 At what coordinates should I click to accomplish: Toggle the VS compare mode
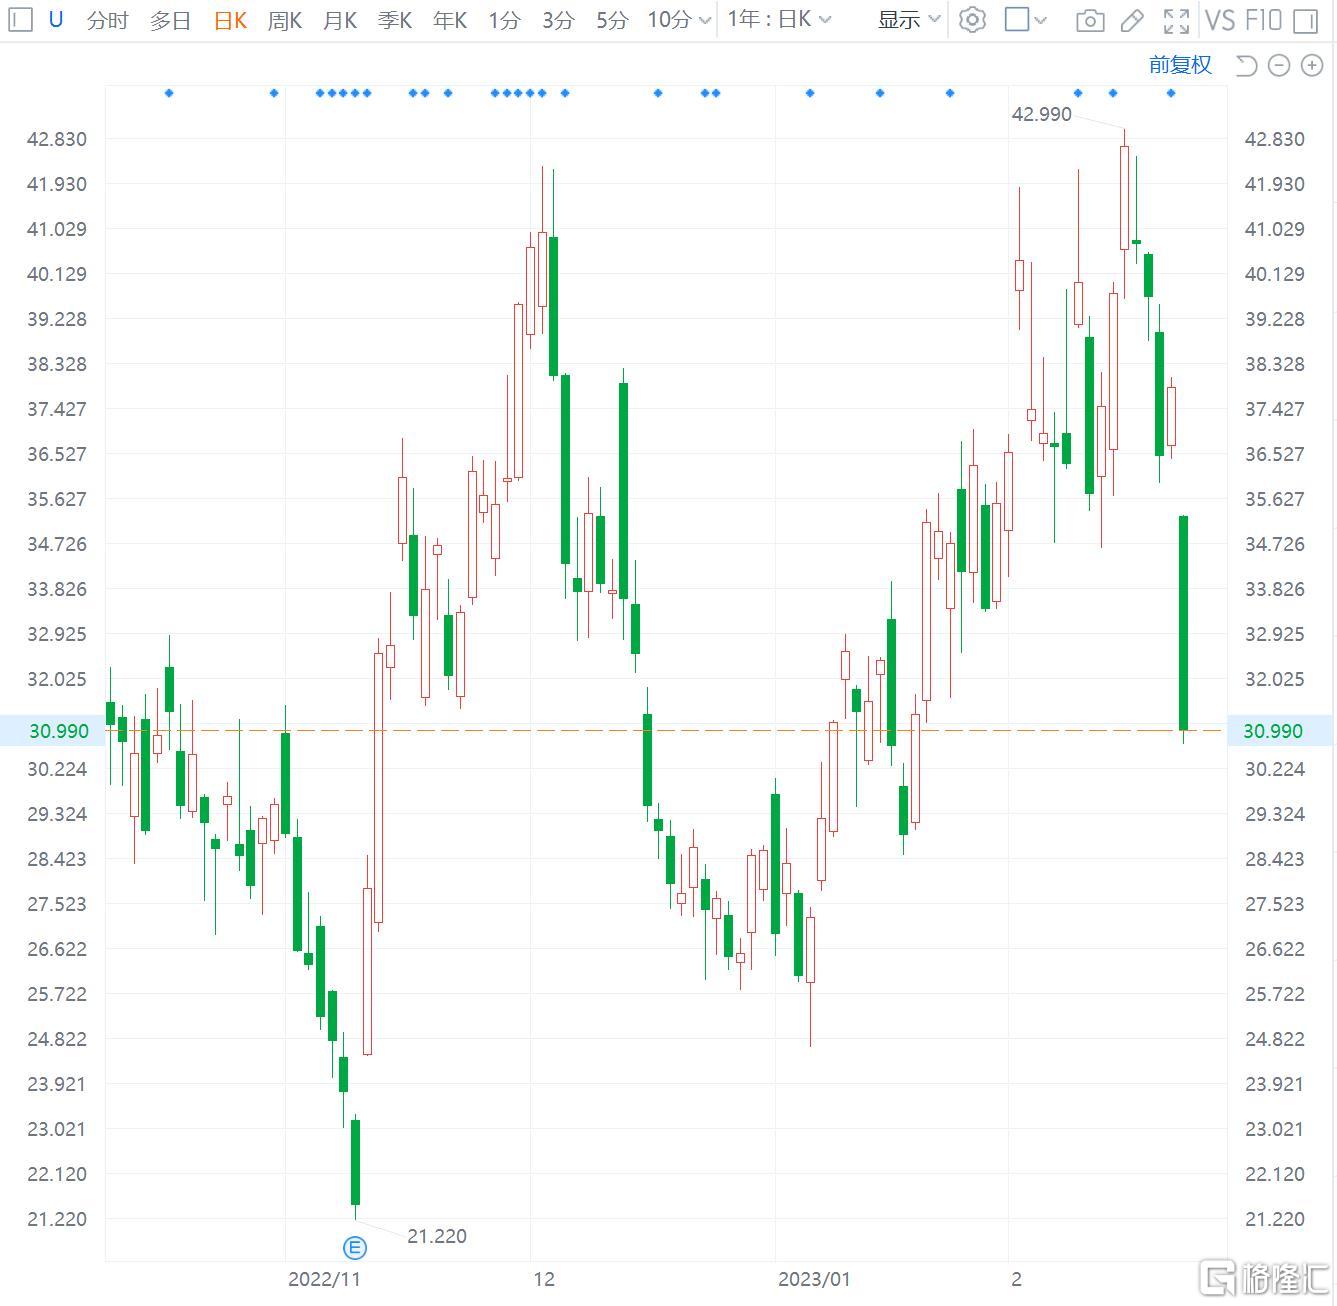click(x=1220, y=20)
